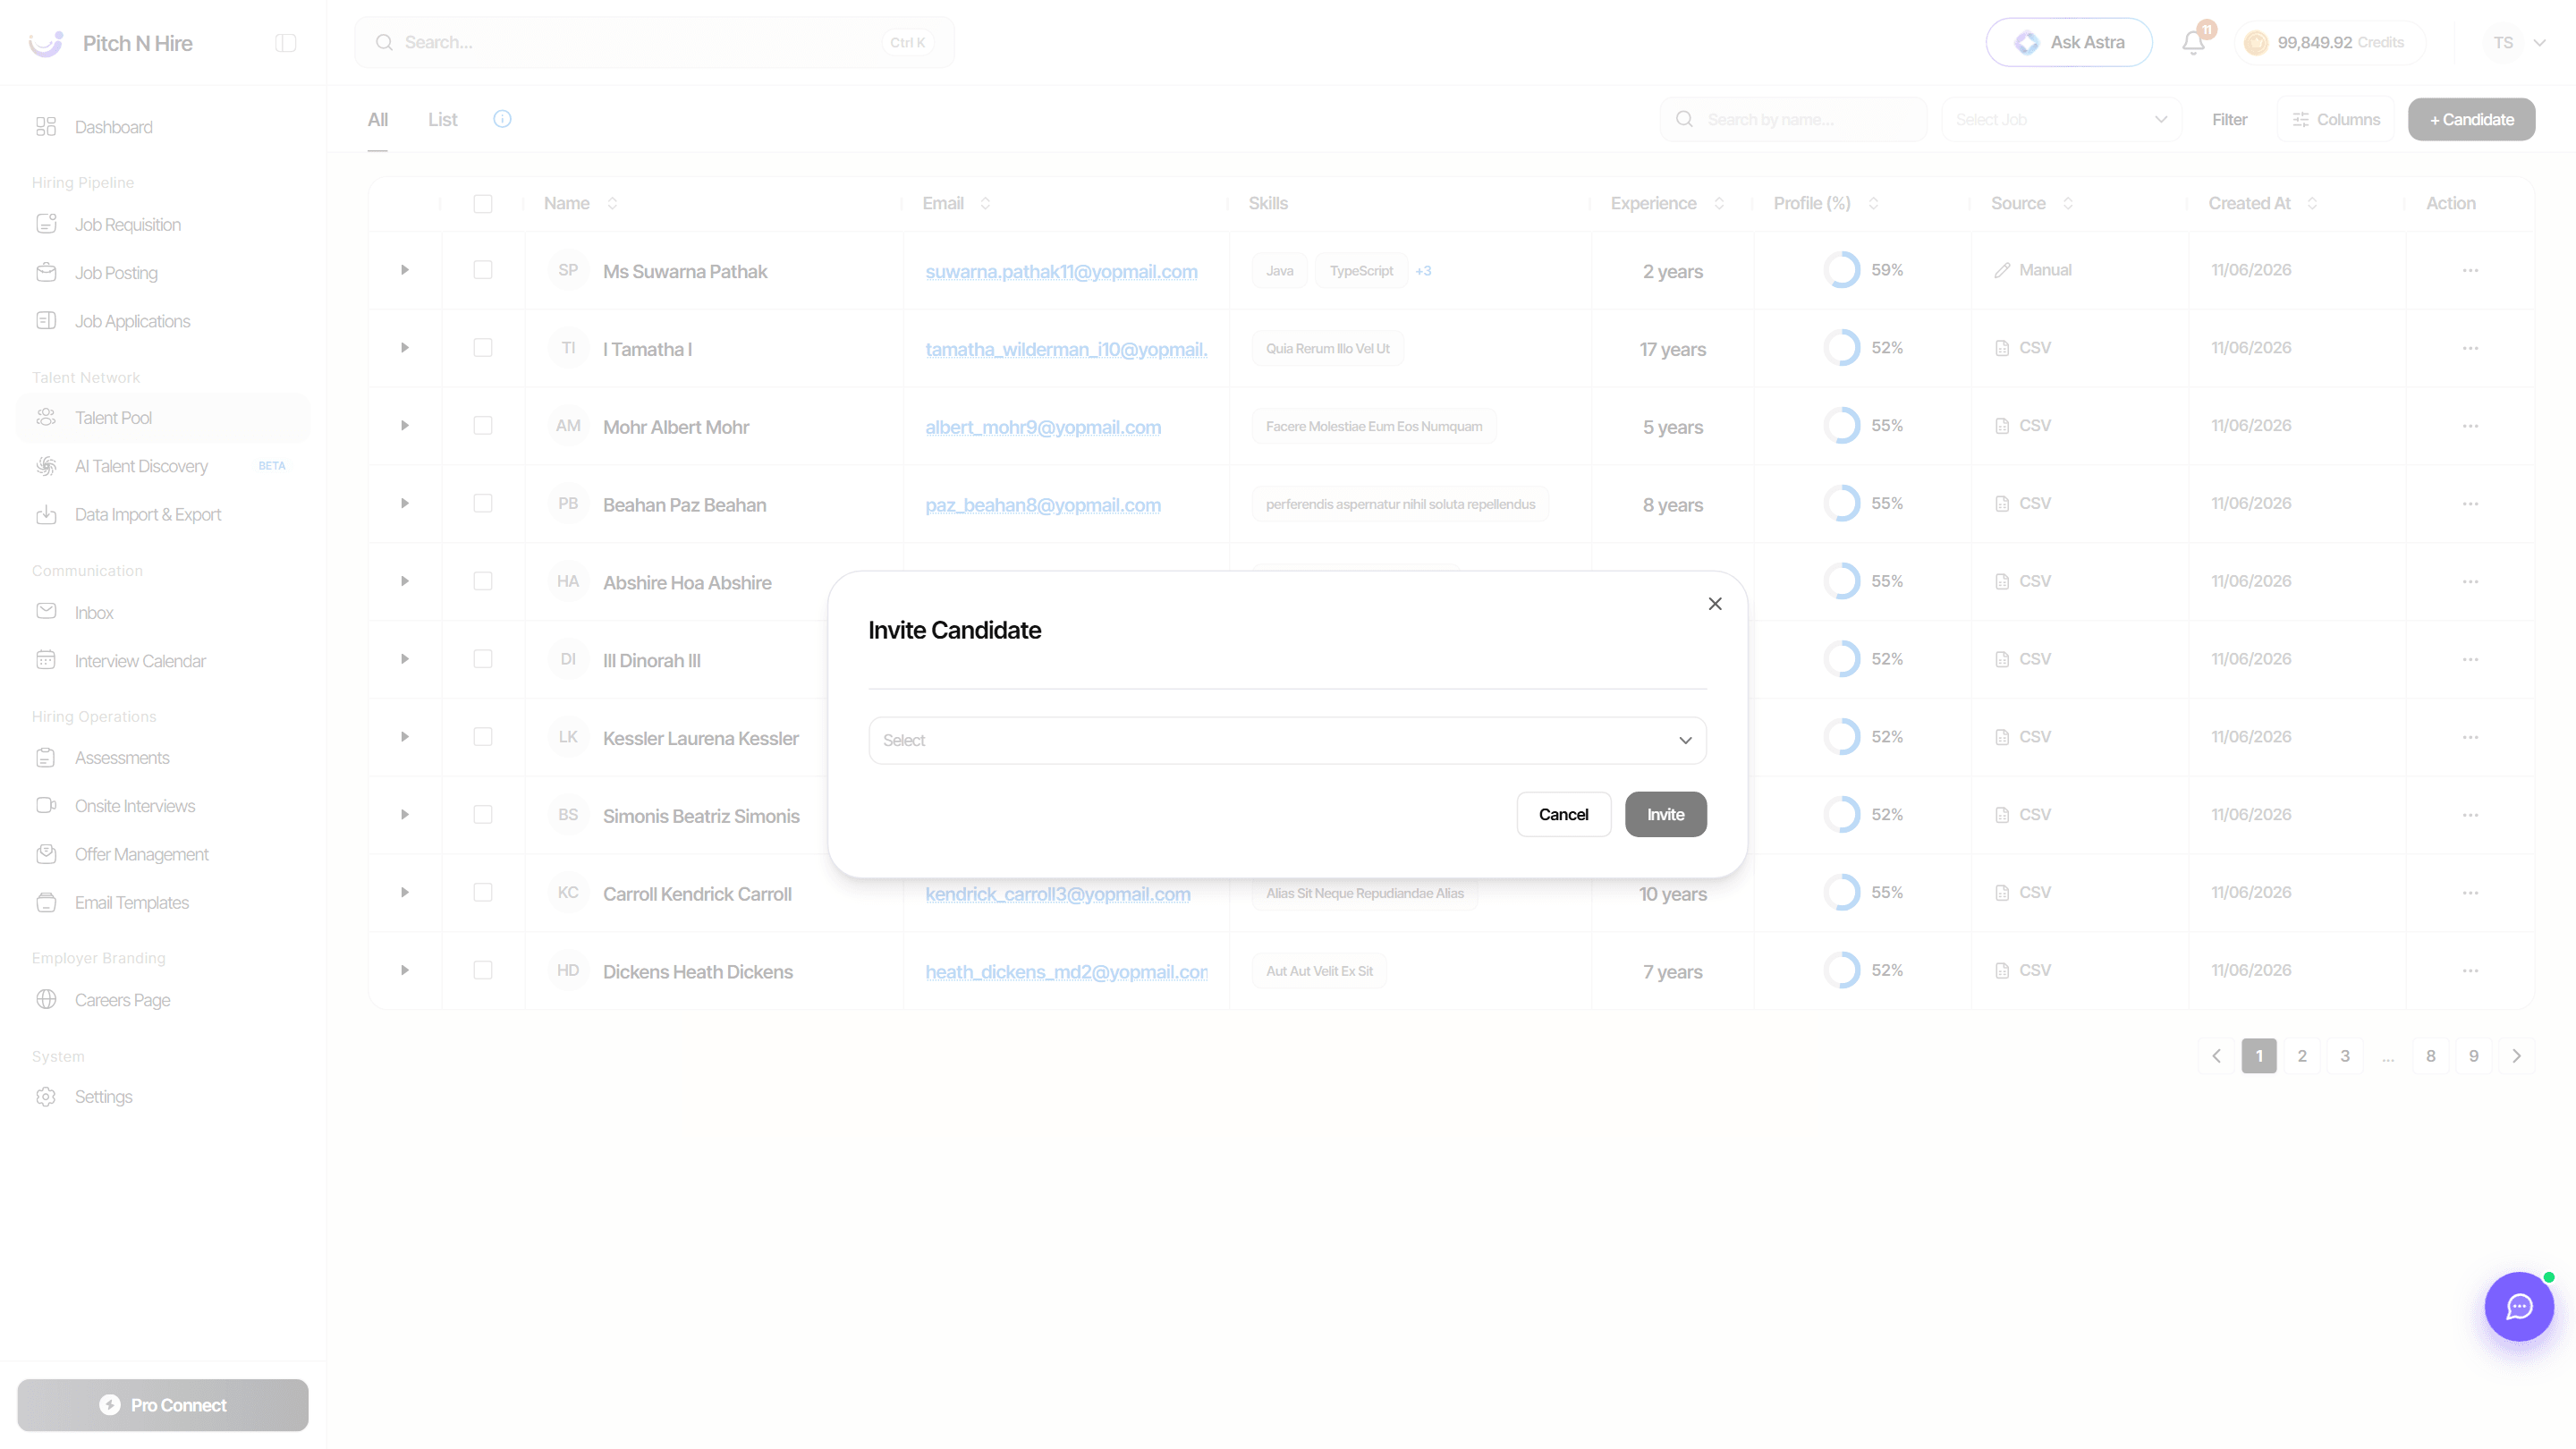Open Offer Management
The width and height of the screenshot is (2576, 1449).
pyautogui.click(x=163, y=854)
